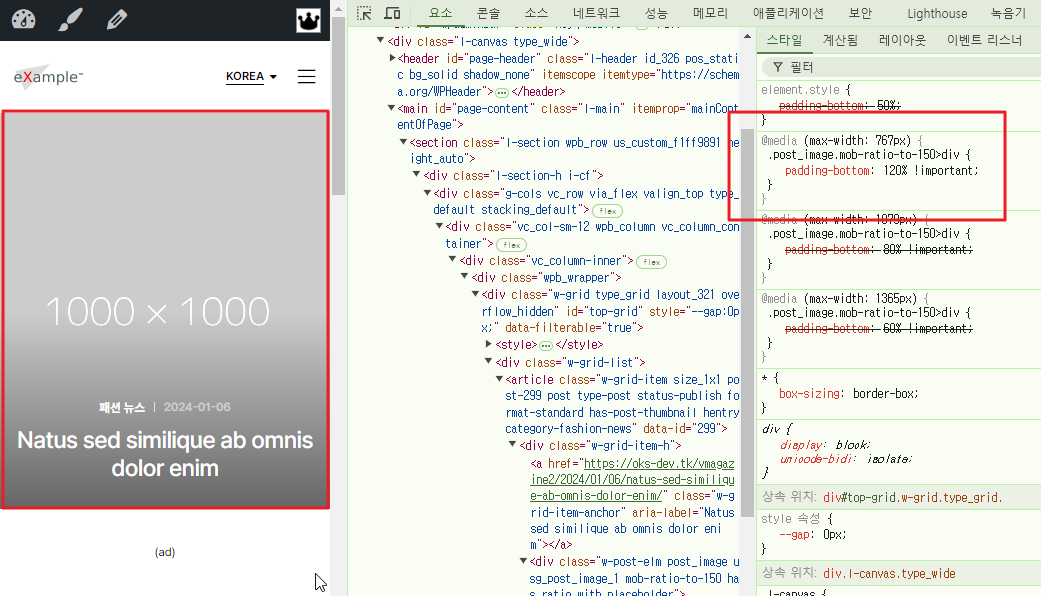Click the flex badge on vc_column-inner div
Screen dimensions: 1041x596
point(651,262)
